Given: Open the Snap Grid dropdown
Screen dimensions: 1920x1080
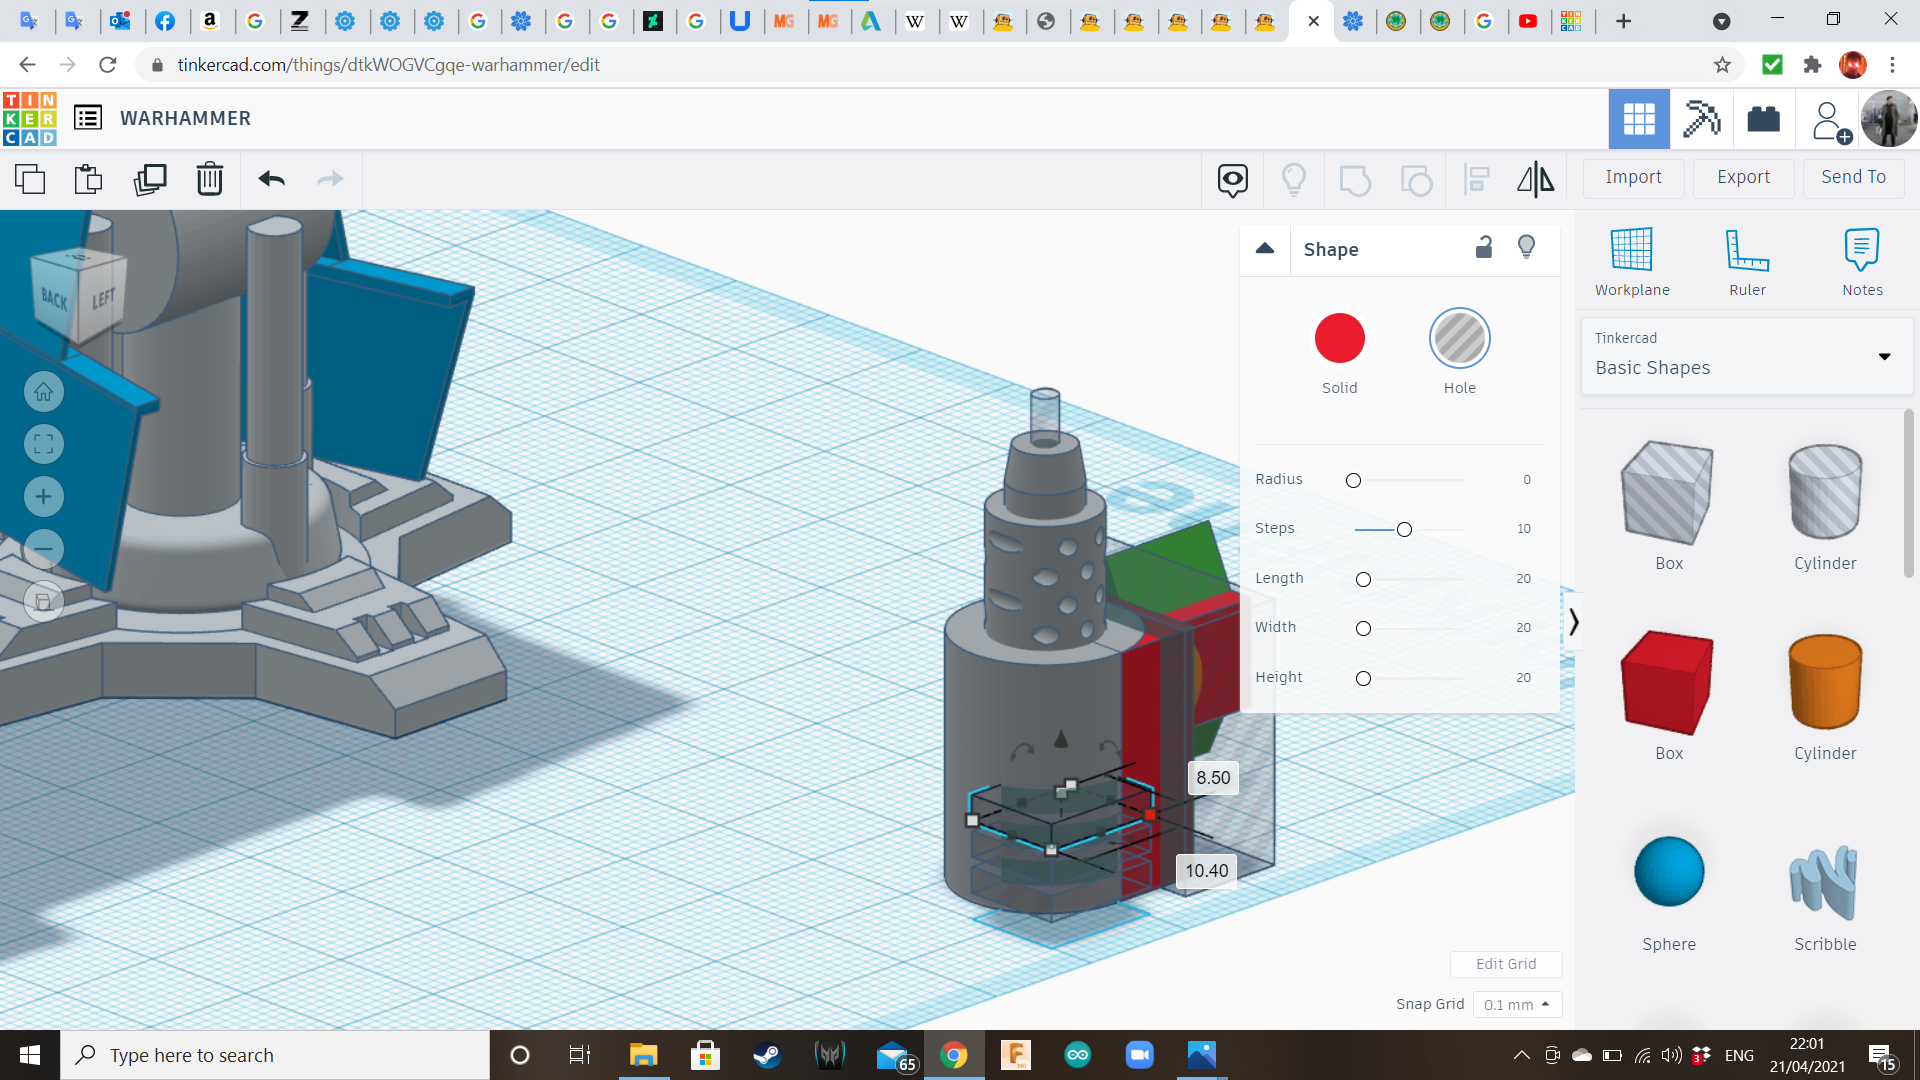Looking at the screenshot, I should click(x=1516, y=1005).
